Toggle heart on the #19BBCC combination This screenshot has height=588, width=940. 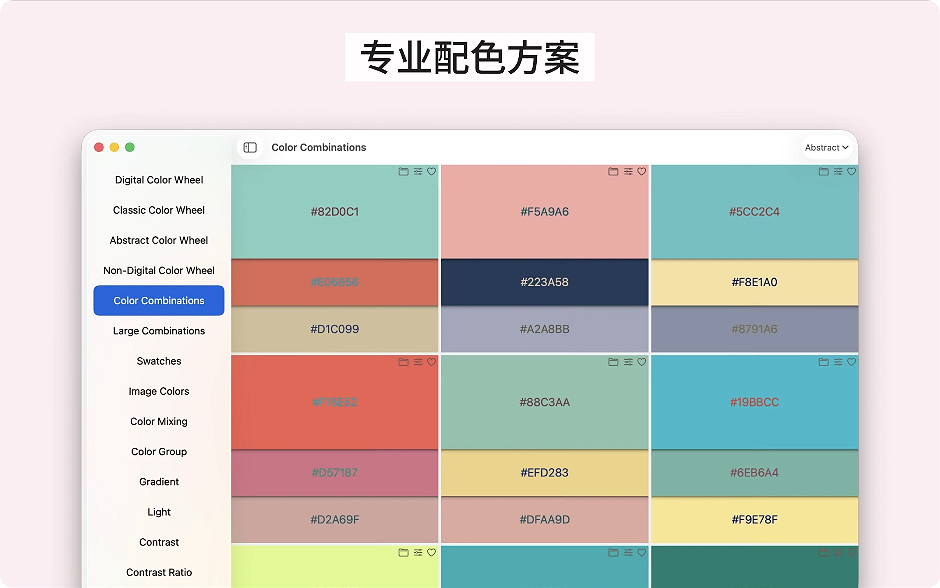(852, 362)
